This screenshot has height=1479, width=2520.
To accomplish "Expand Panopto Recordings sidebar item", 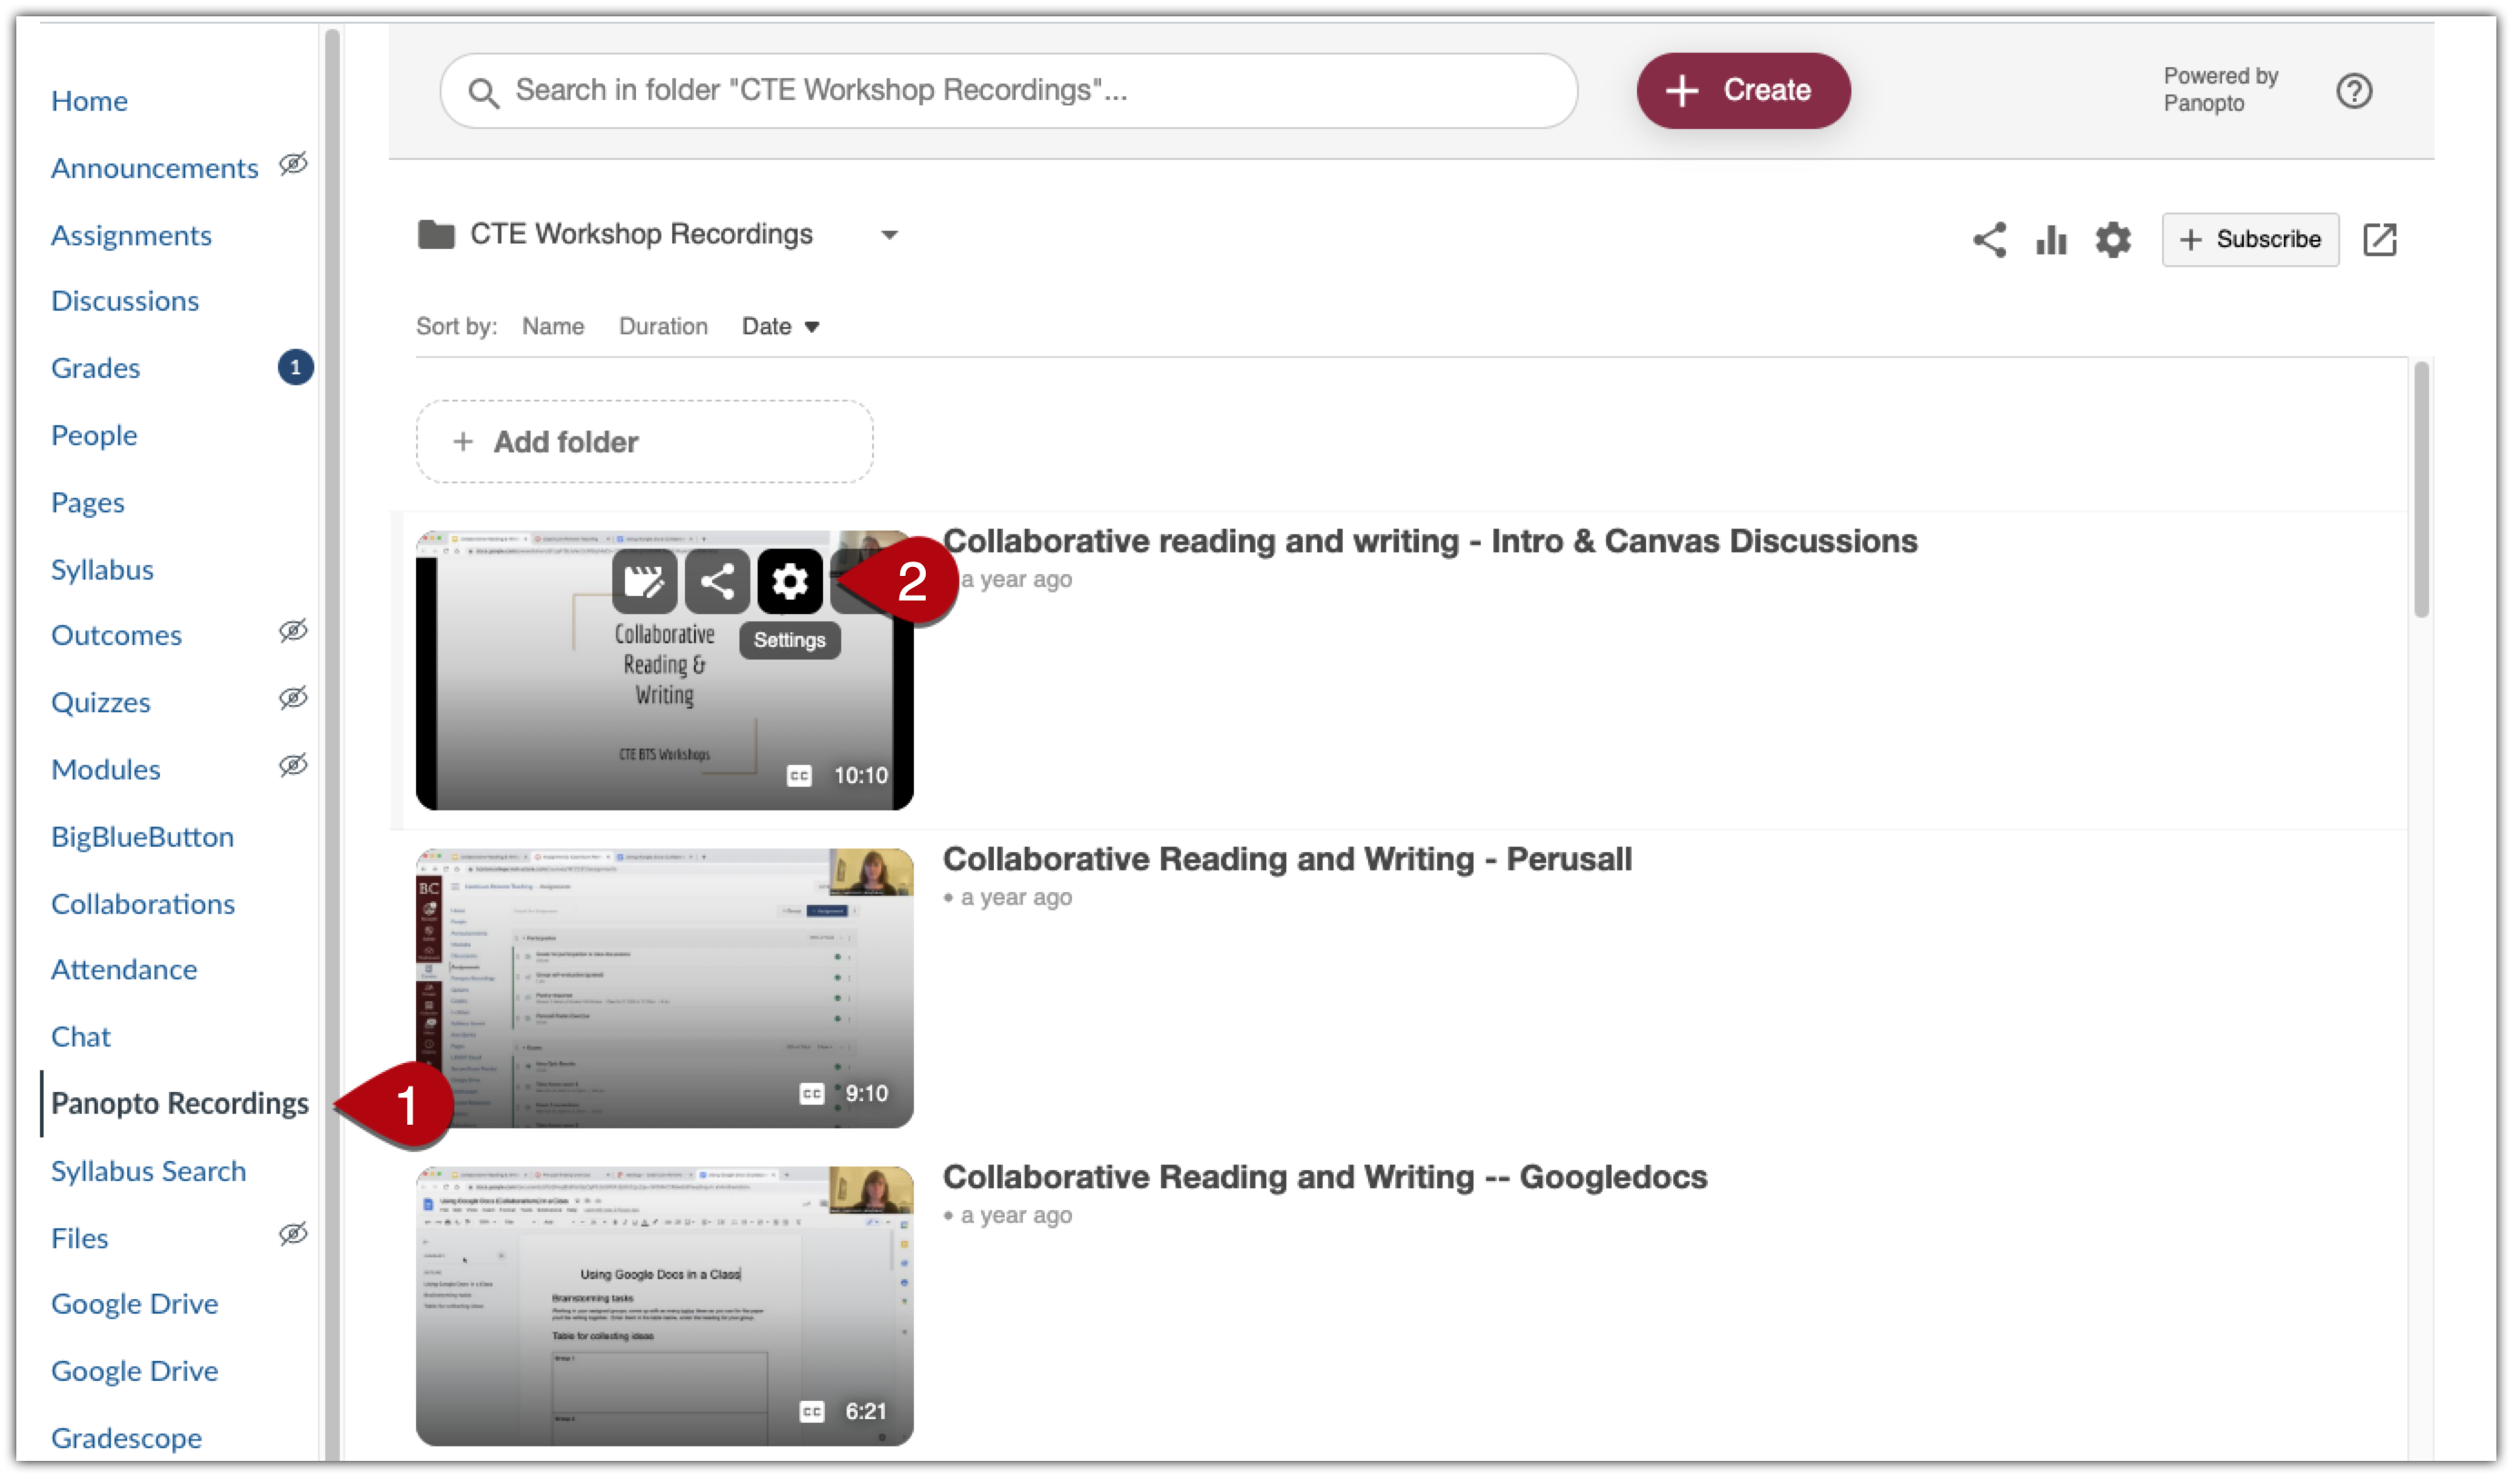I will click(x=180, y=1102).
